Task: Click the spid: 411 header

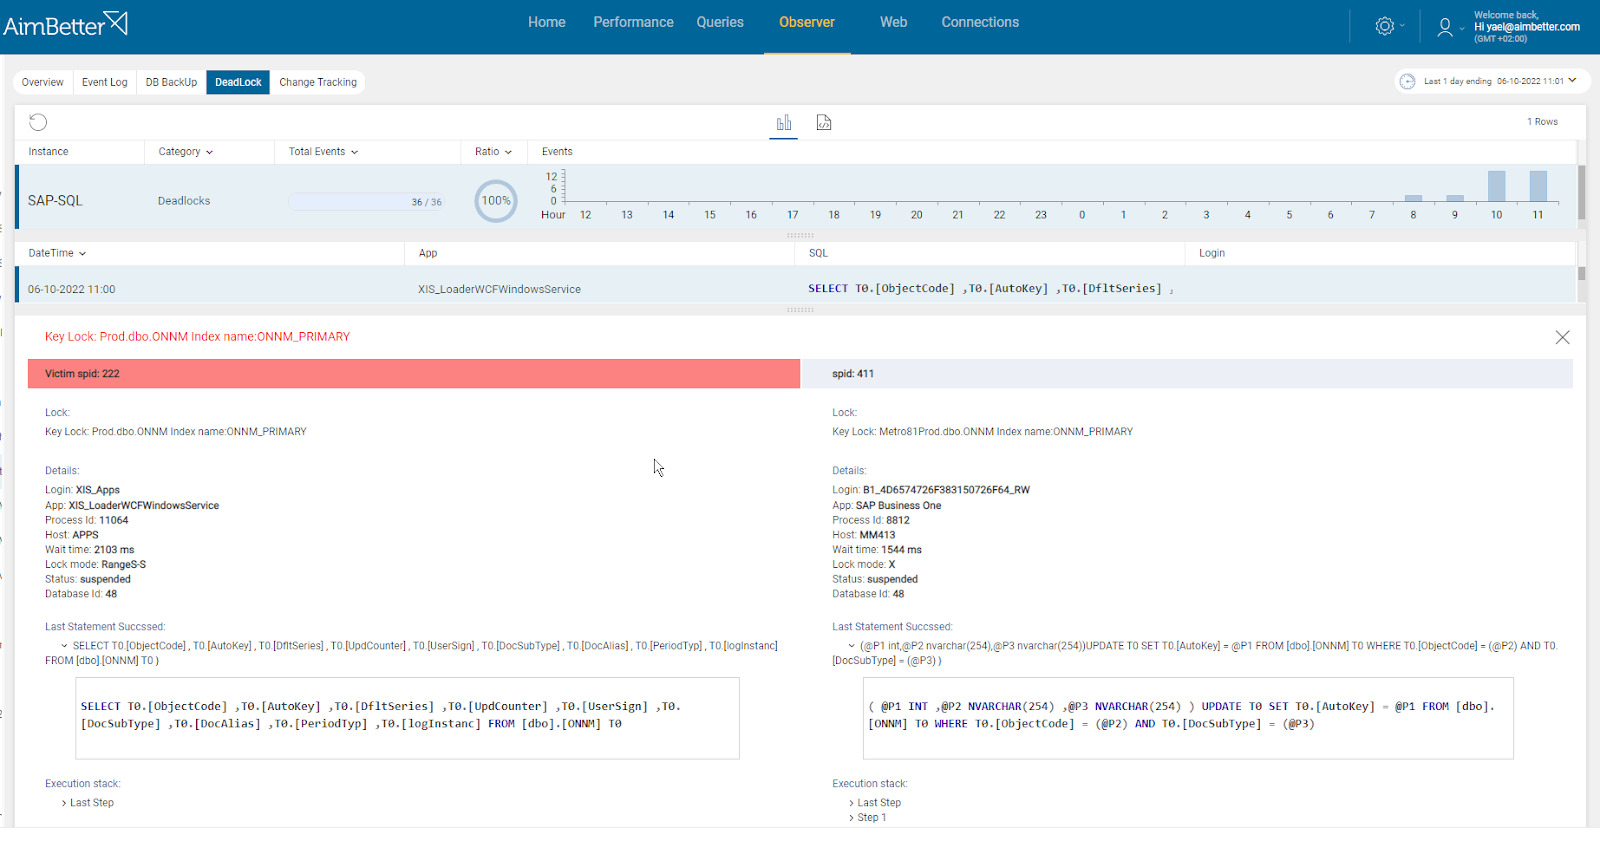Action: pyautogui.click(x=1188, y=374)
